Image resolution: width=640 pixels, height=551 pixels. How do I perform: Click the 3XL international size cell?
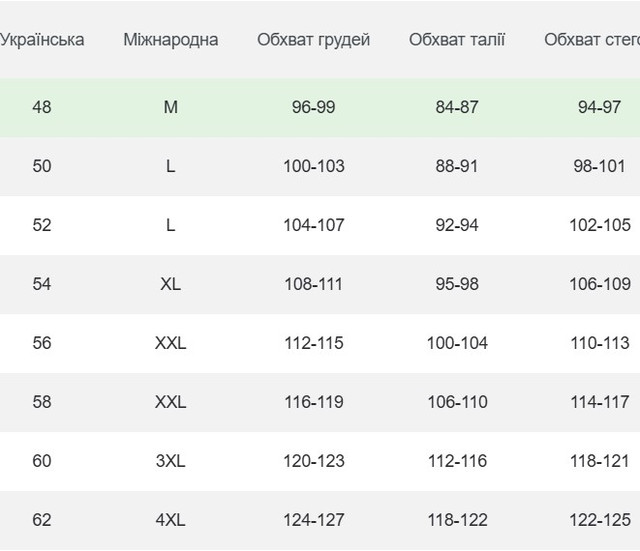tap(171, 461)
